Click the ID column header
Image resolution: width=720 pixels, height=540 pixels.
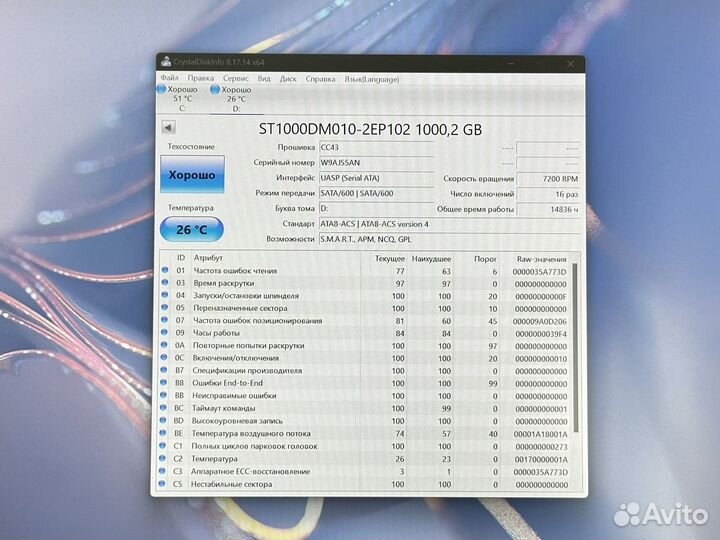180,258
